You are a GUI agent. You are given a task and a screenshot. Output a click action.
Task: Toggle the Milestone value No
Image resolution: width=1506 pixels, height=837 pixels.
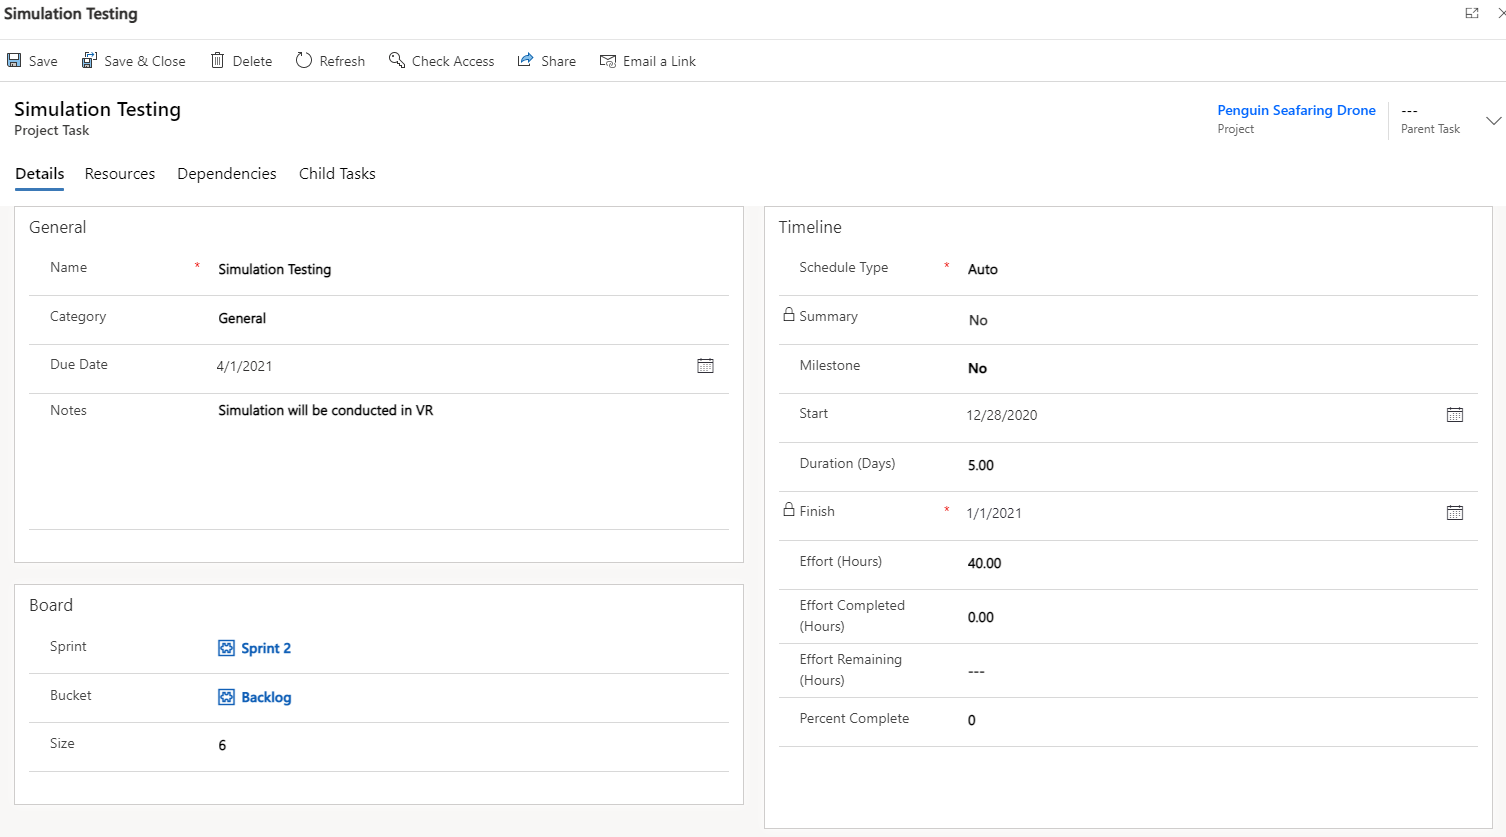coord(977,368)
